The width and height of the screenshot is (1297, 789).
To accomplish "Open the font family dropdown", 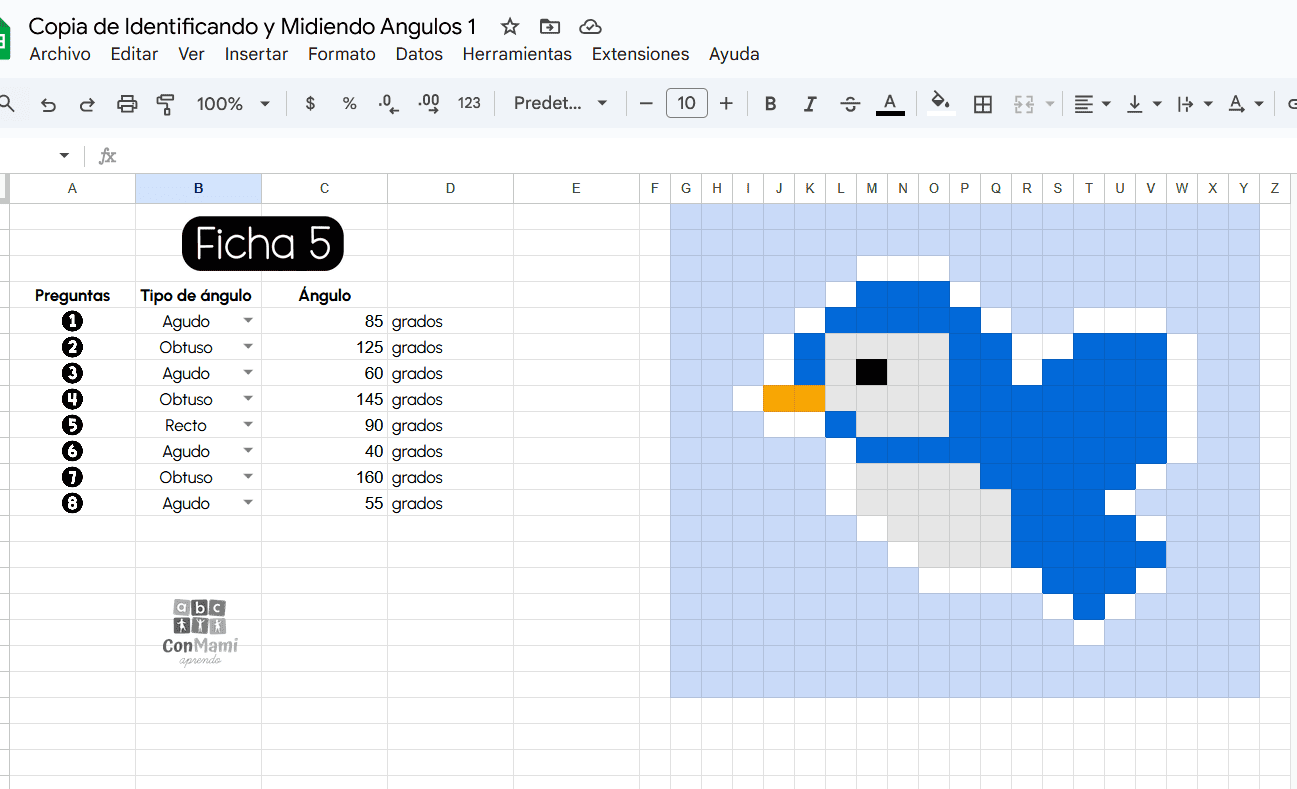I will [560, 104].
